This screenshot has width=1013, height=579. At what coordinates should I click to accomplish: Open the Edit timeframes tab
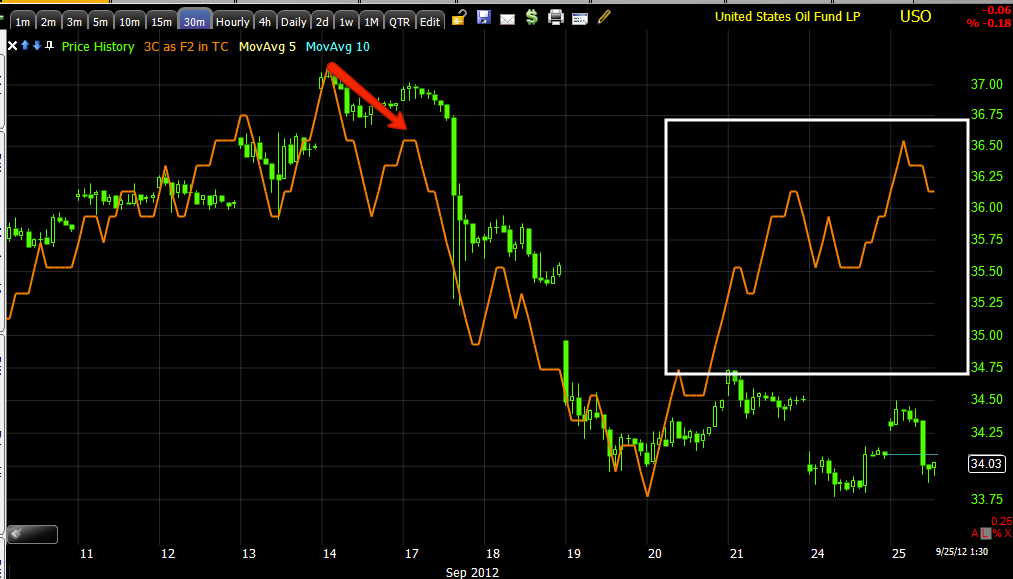point(430,21)
